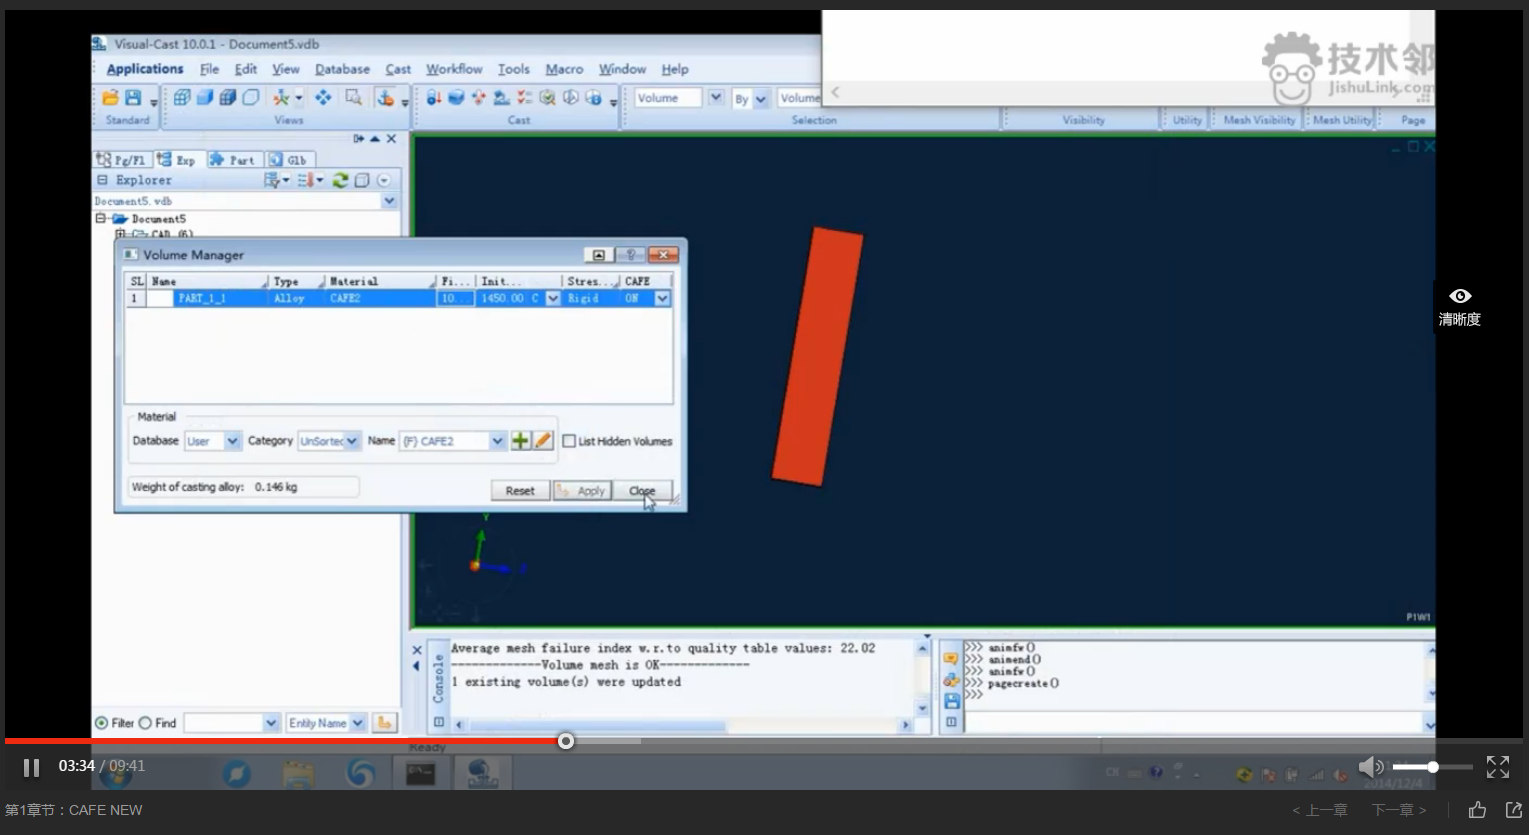Open the Cast menu

(x=398, y=69)
